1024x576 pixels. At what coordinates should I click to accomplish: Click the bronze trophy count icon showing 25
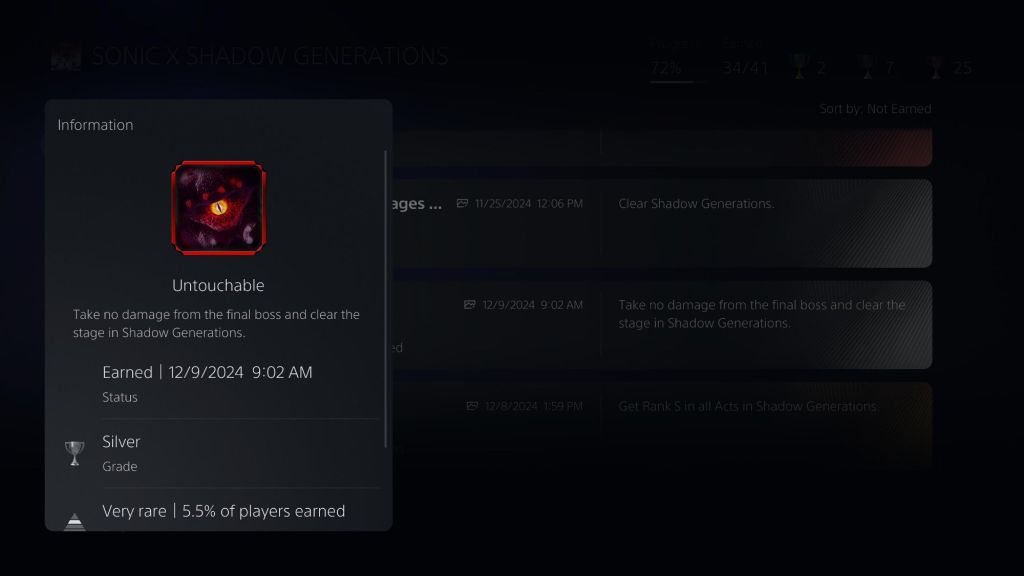(936, 67)
